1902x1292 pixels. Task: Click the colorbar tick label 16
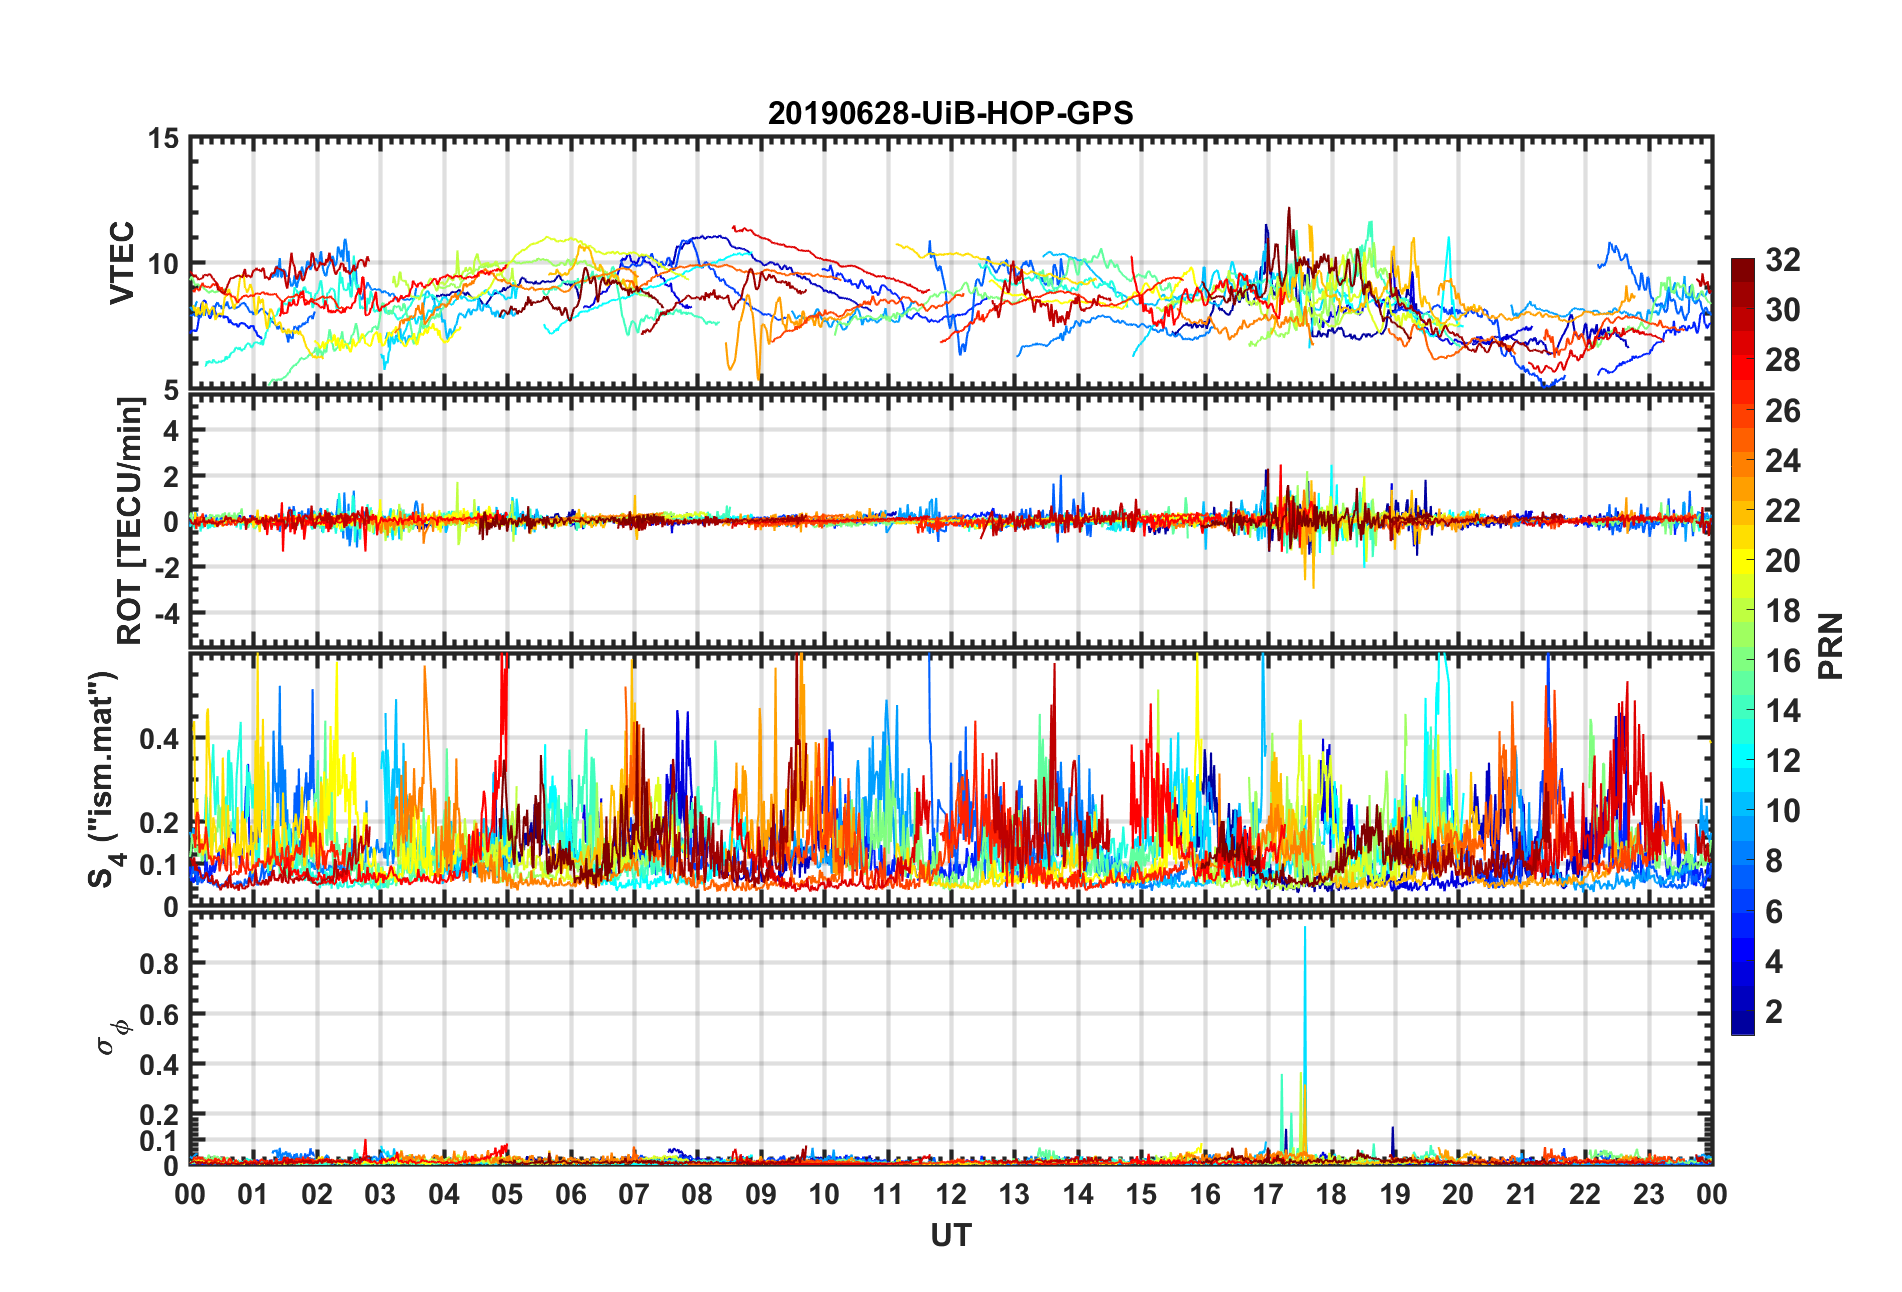(x=1782, y=661)
